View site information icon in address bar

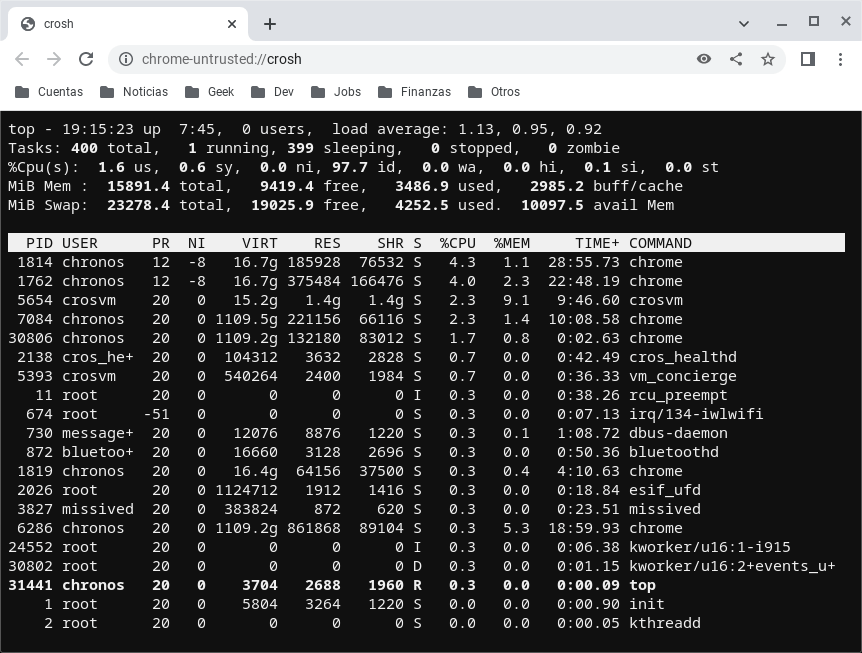126,59
